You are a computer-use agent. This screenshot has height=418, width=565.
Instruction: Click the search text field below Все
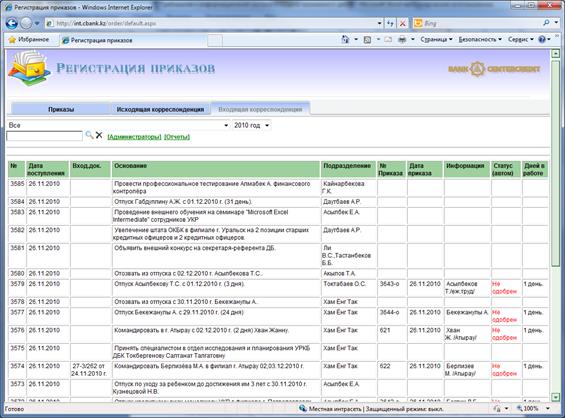(x=44, y=136)
